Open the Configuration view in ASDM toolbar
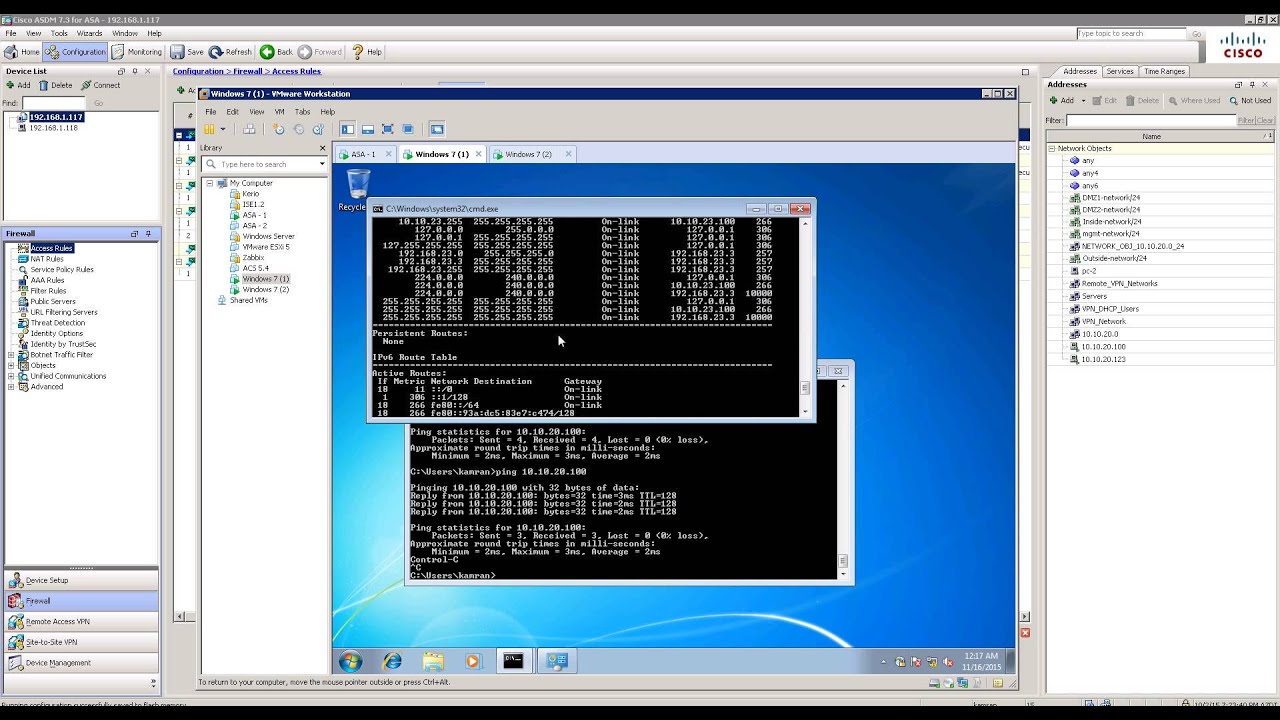This screenshot has width=1280, height=720. tap(75, 52)
